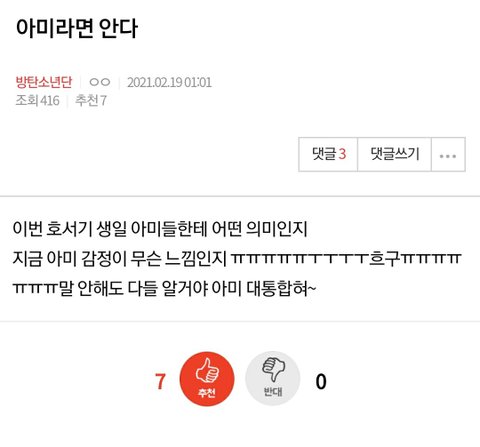Click the gray thumbs-down 반대 button
Image resolution: width=480 pixels, height=447 pixels.
(273, 379)
